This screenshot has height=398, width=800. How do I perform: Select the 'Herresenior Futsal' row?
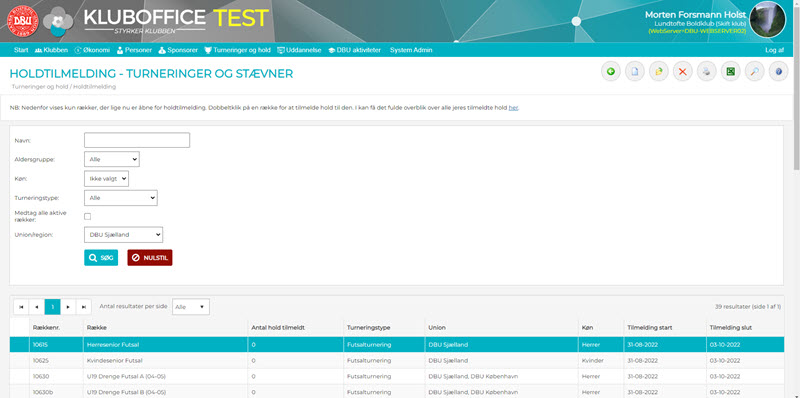396,344
